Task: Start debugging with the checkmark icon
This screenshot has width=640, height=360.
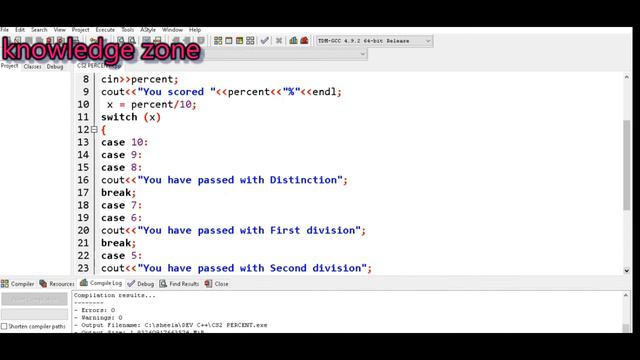Action: pyautogui.click(x=264, y=40)
